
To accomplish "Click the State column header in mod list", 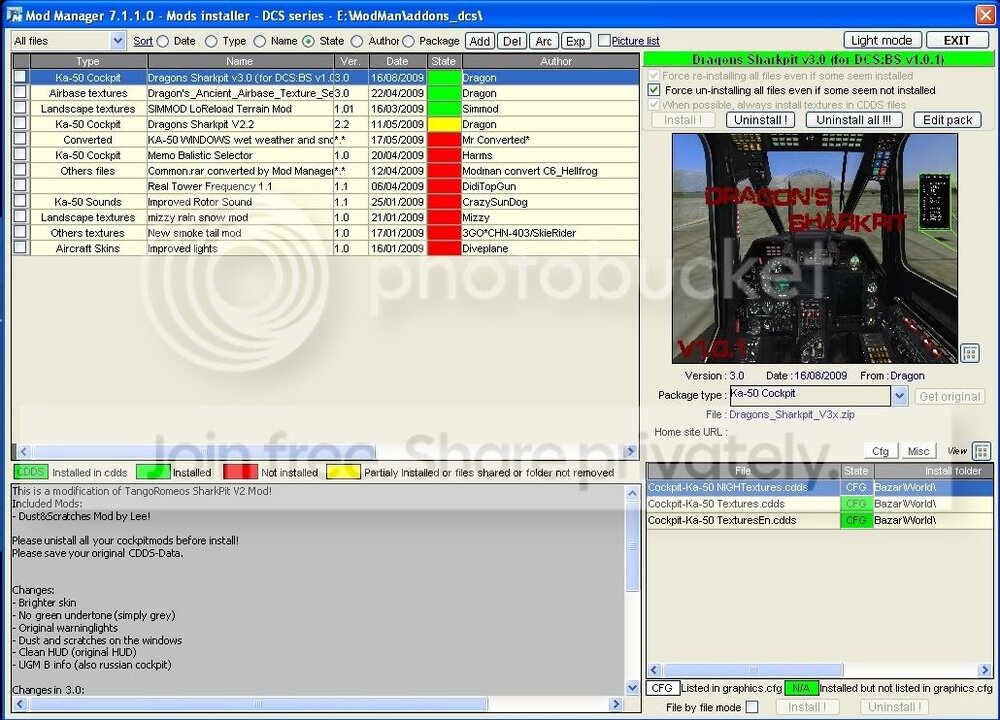I will click(443, 61).
